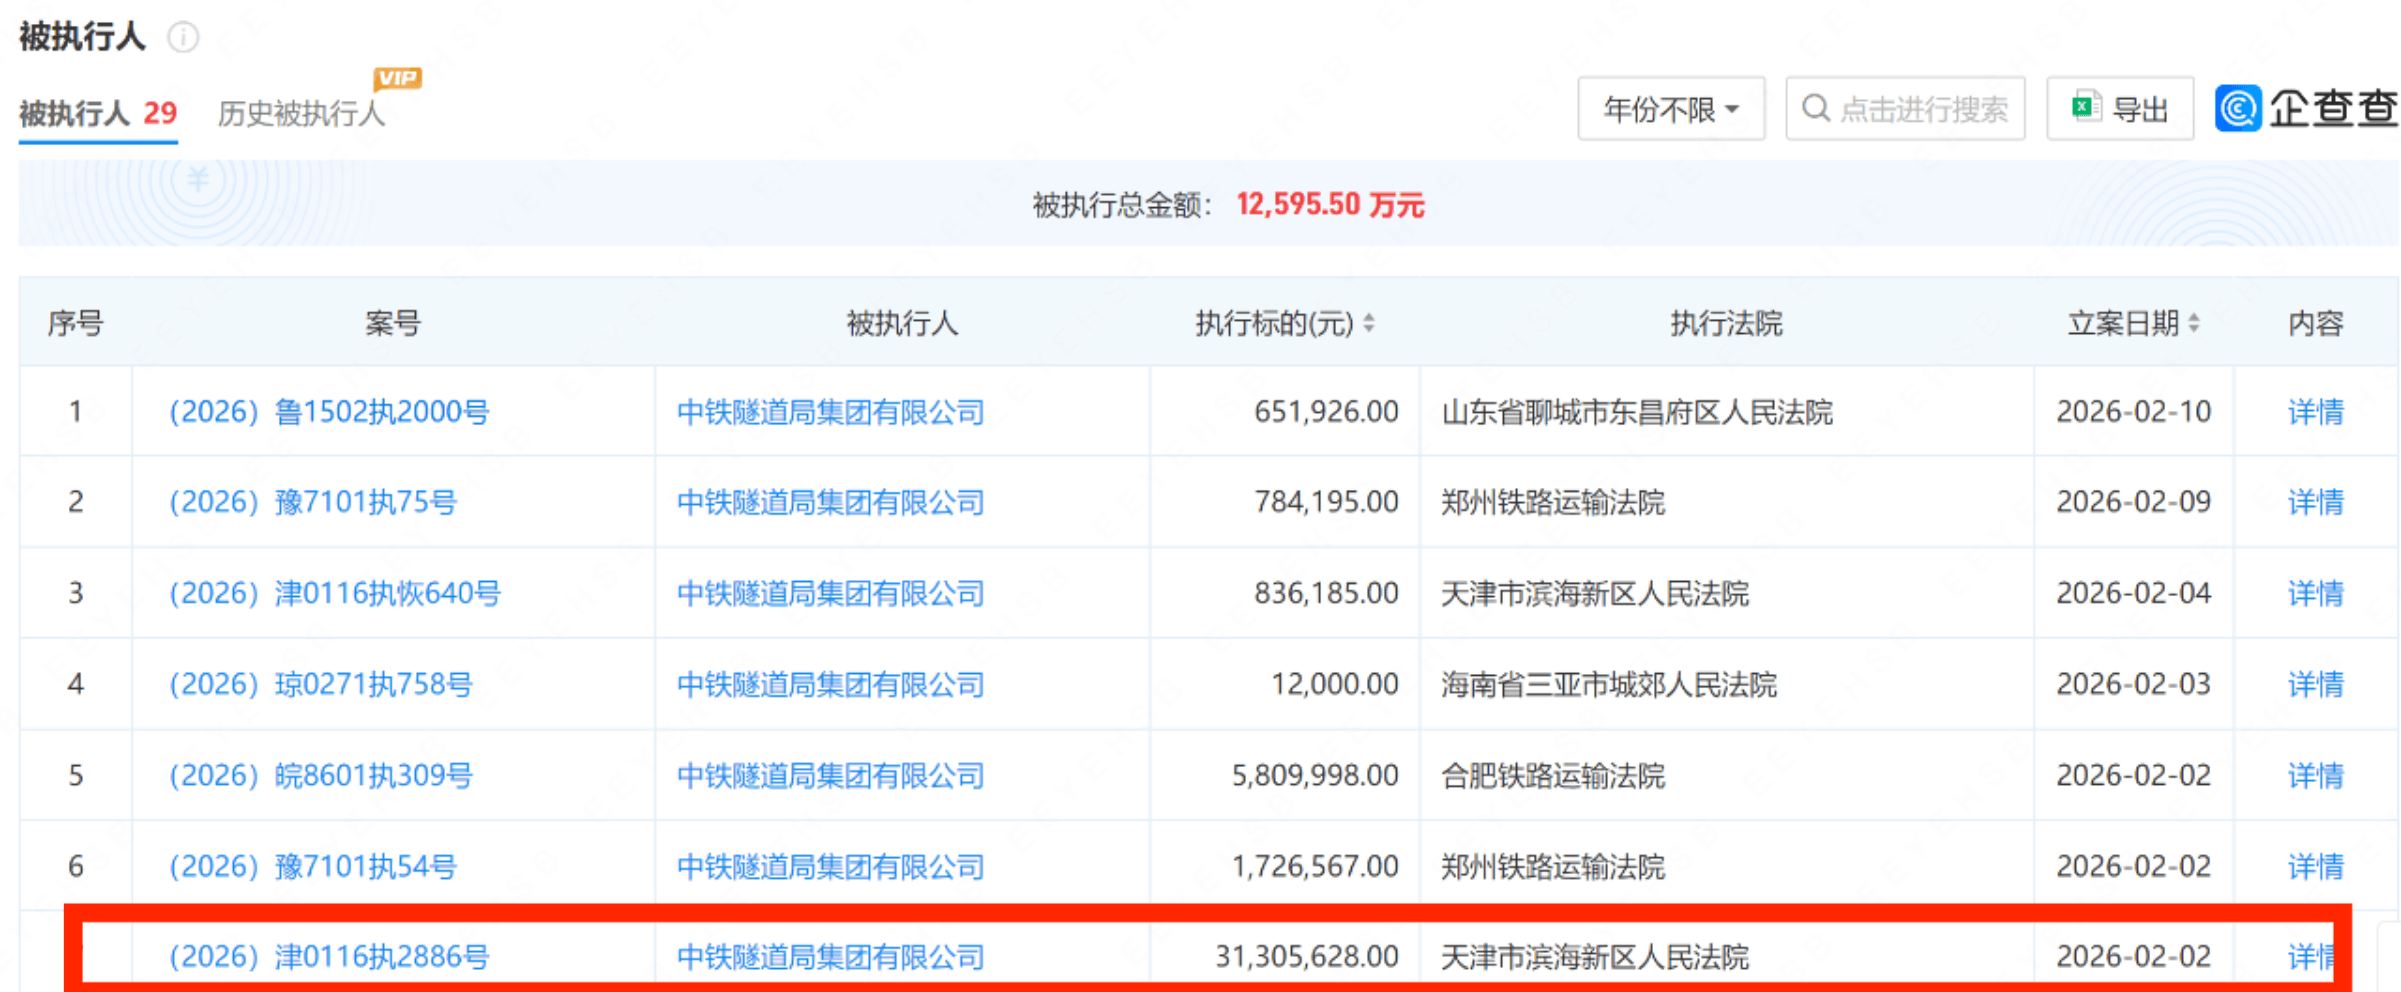Click the 点击进行搜索 search field
Screen dimensions: 2401x992
(x=1922, y=109)
